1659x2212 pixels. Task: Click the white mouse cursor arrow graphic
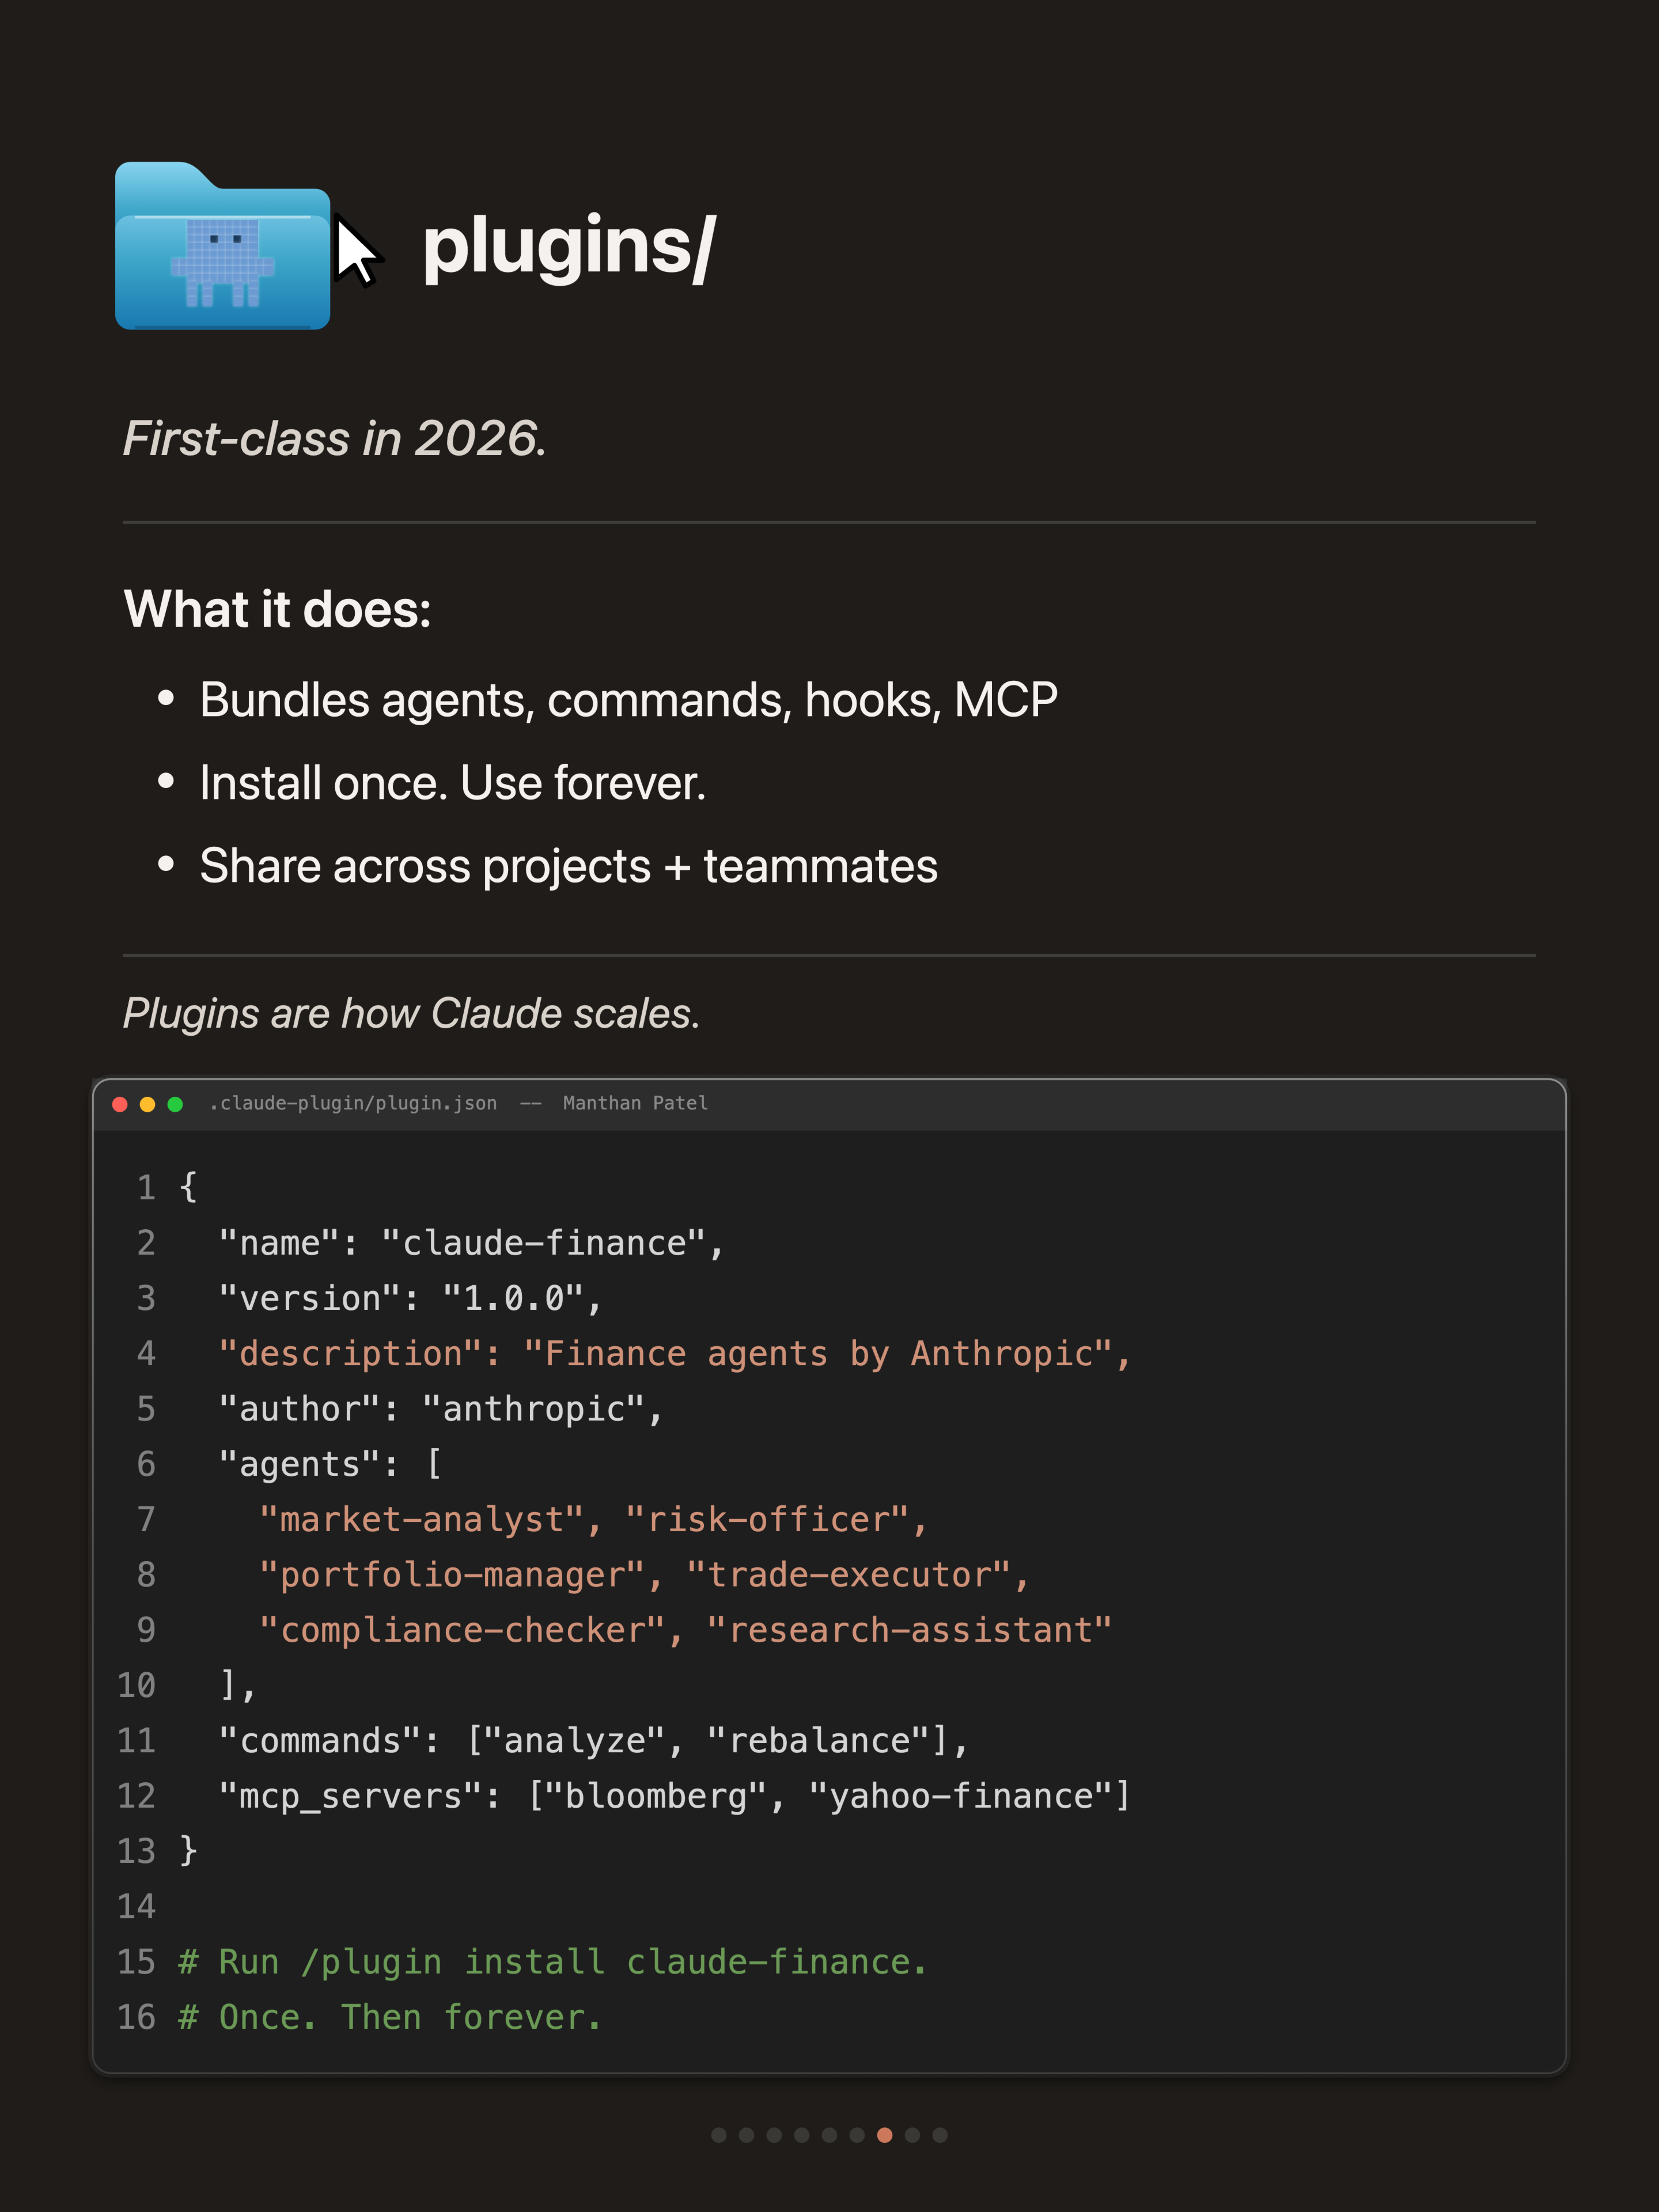tap(357, 252)
